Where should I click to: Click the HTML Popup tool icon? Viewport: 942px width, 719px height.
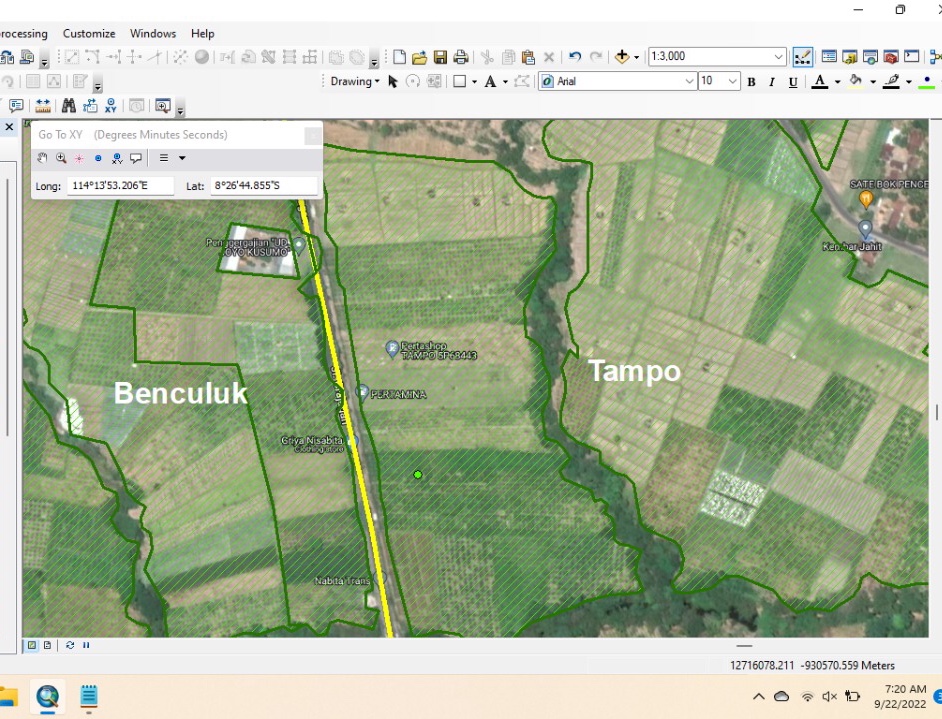(x=16, y=106)
